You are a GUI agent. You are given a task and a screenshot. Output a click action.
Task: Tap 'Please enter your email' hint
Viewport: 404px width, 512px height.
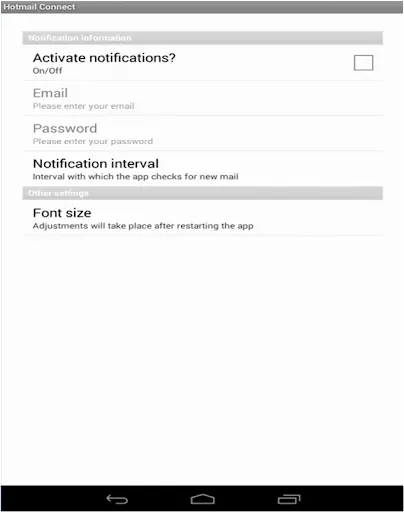coord(83,106)
